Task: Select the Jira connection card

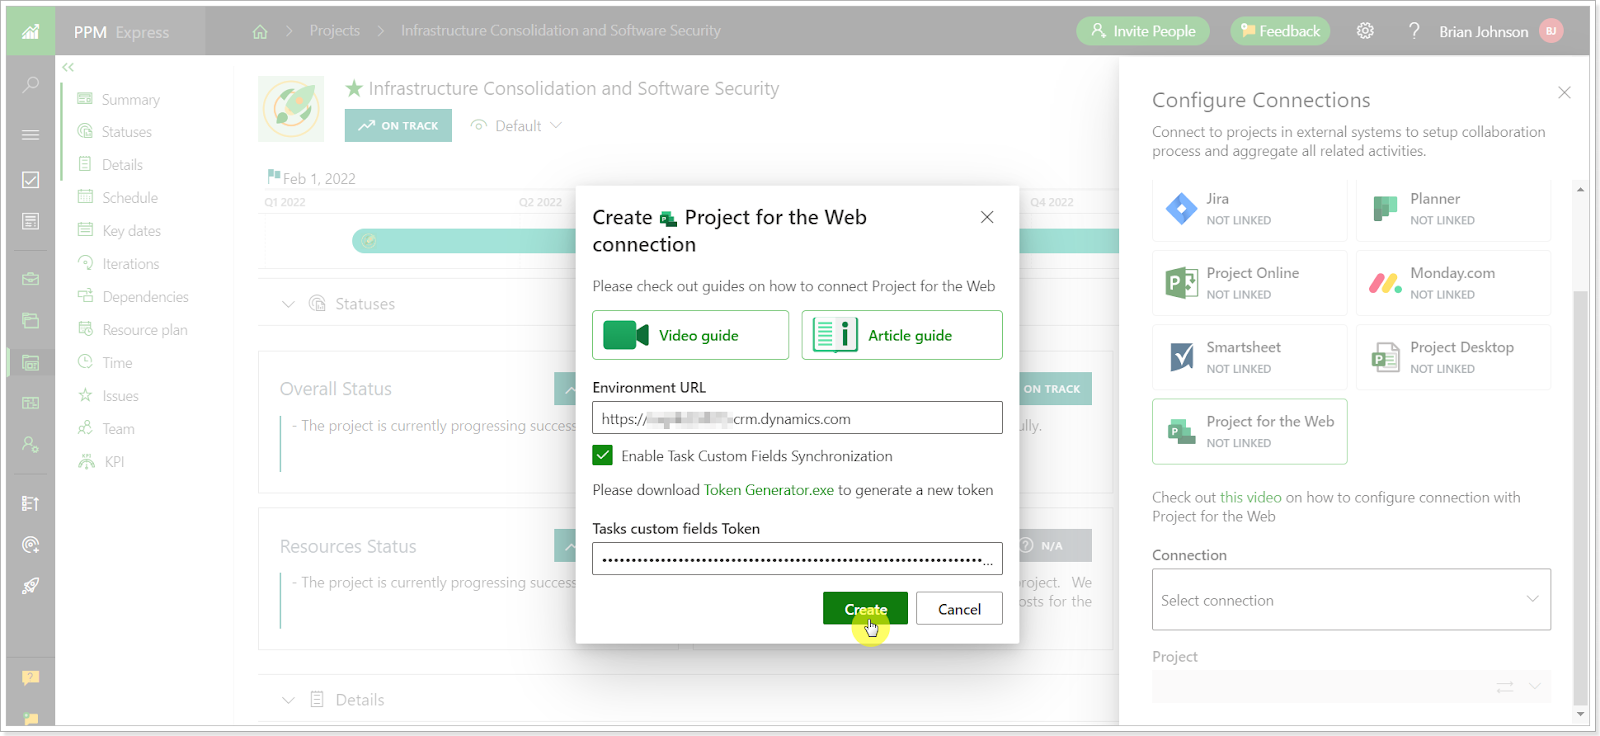Action: pos(1249,209)
